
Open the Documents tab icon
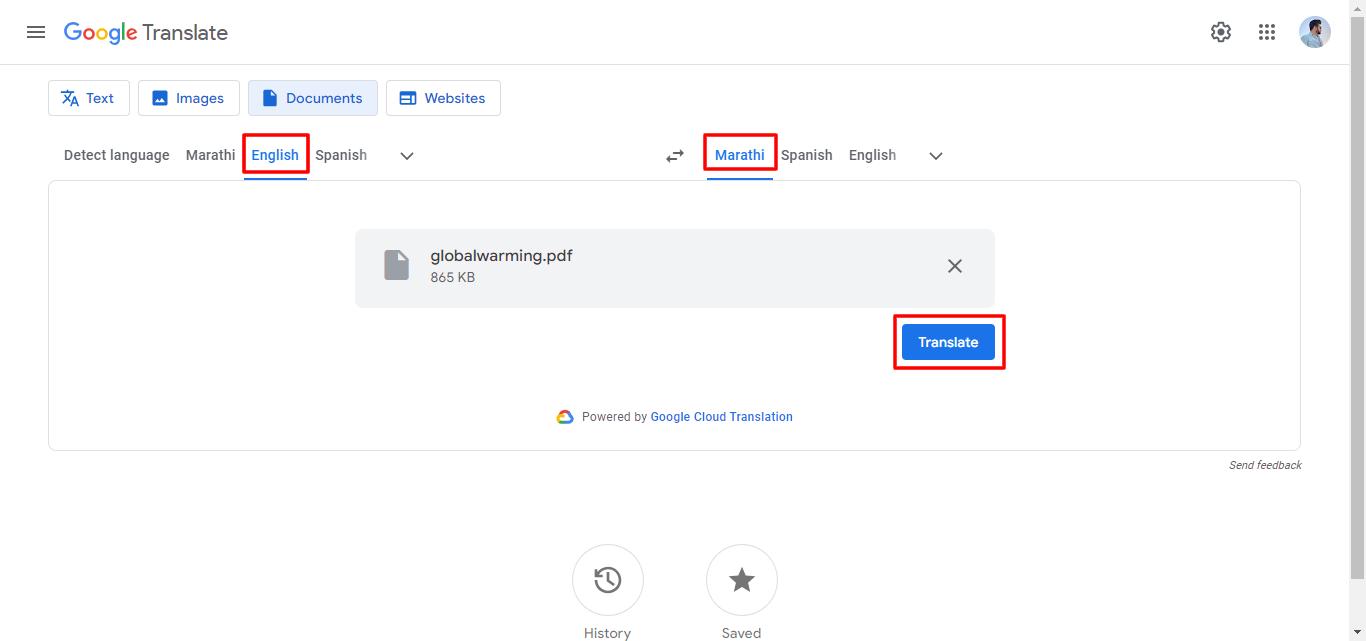tap(269, 98)
